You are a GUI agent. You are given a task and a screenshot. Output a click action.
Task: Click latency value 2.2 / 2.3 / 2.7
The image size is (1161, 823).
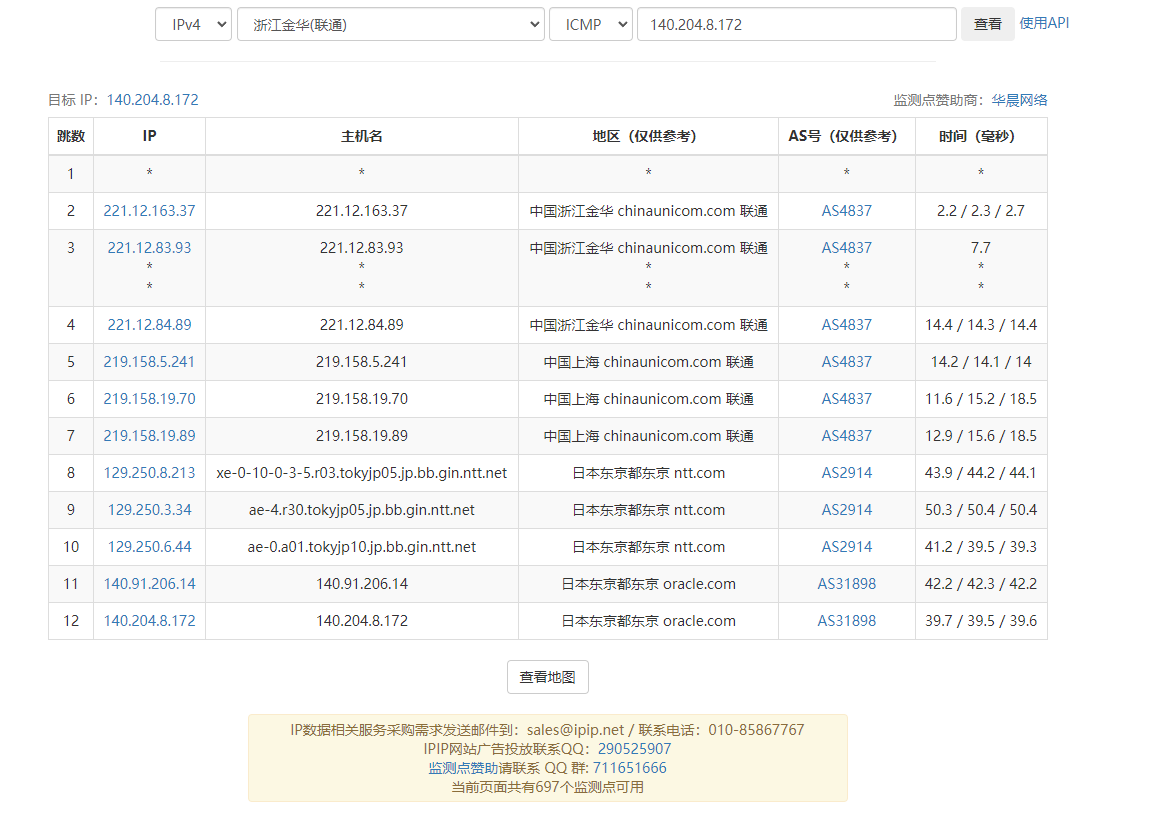(x=981, y=211)
